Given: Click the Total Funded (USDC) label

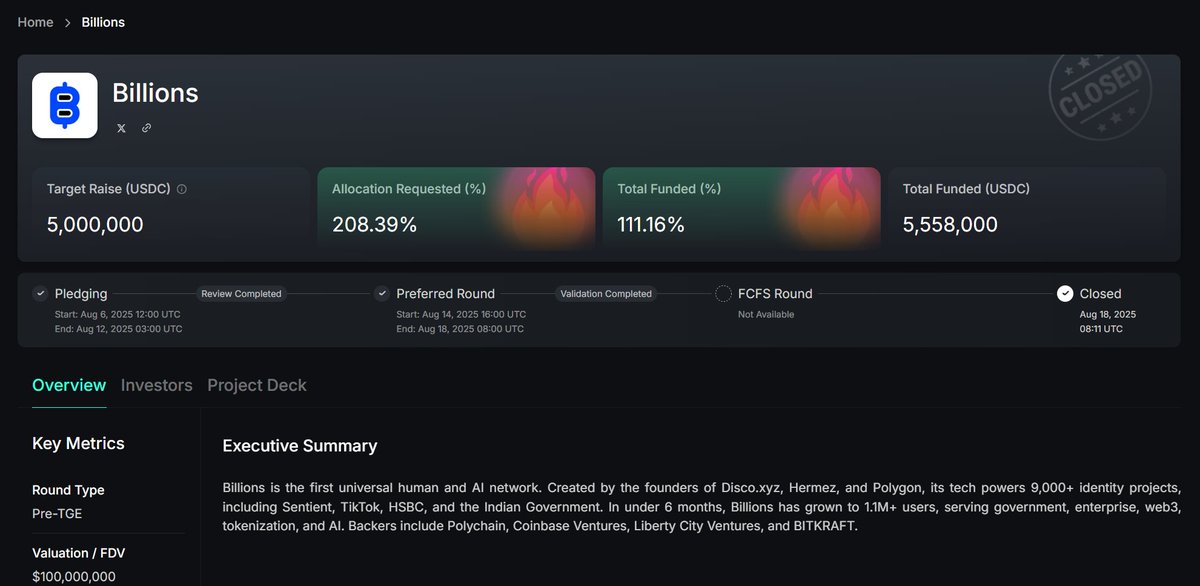Looking at the screenshot, I should (966, 188).
